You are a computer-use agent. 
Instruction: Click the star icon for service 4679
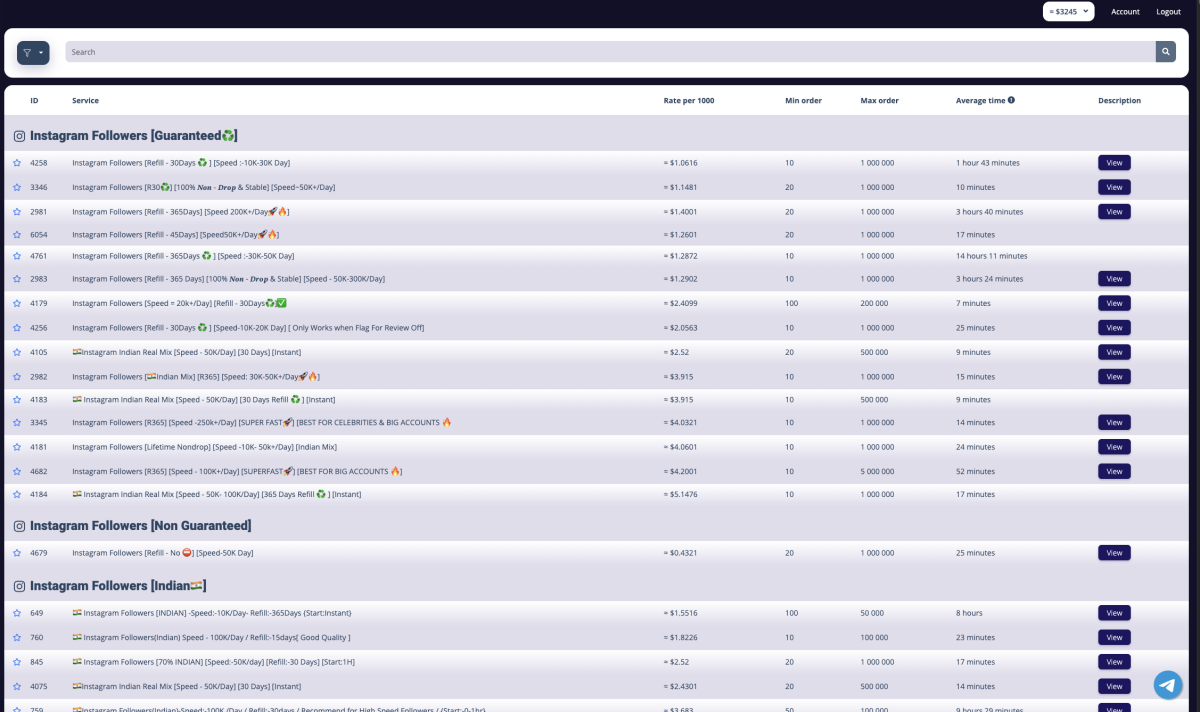coord(17,553)
